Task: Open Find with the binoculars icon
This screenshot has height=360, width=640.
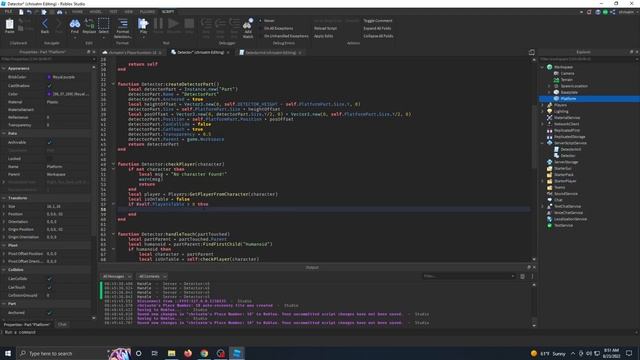Action: [x=75, y=25]
